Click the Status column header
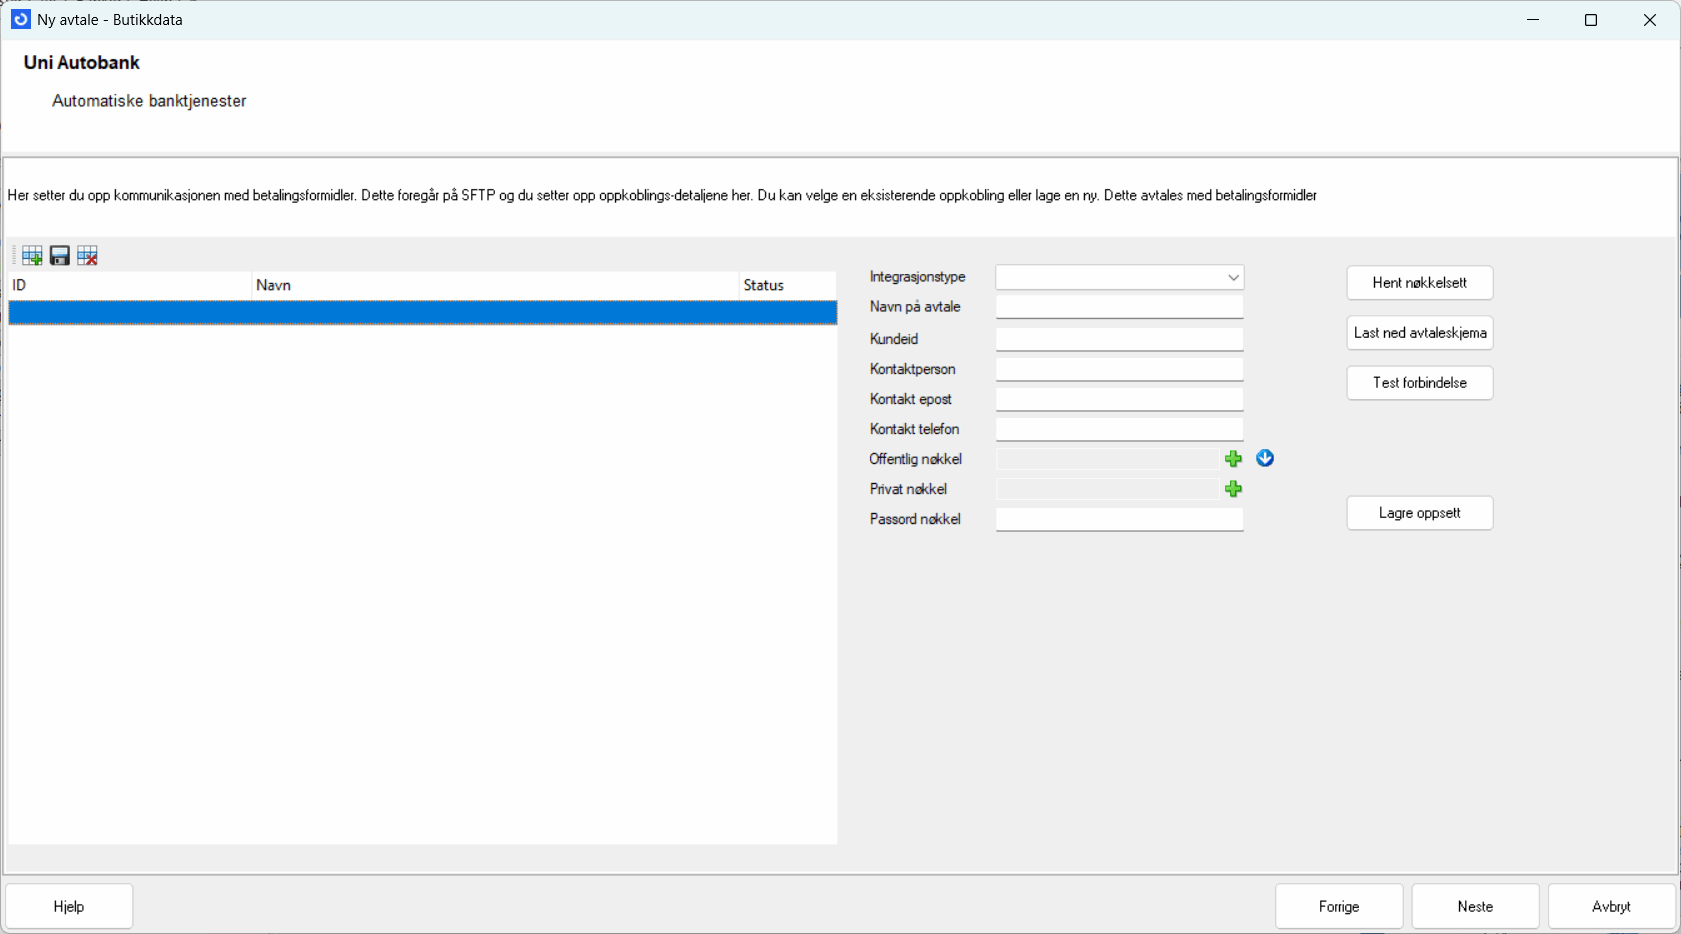This screenshot has height=934, width=1681. [787, 285]
